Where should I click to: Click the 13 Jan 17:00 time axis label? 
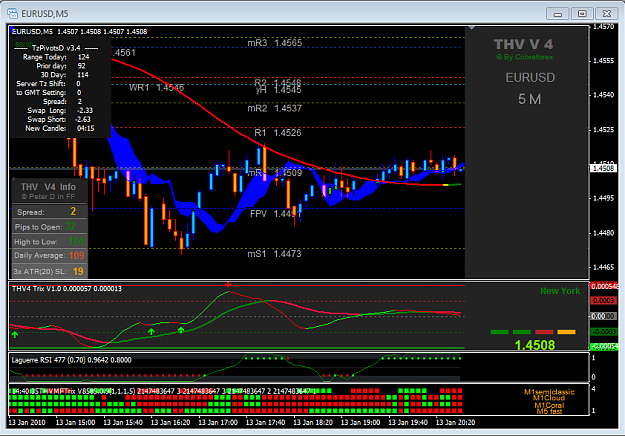[x=218, y=422]
